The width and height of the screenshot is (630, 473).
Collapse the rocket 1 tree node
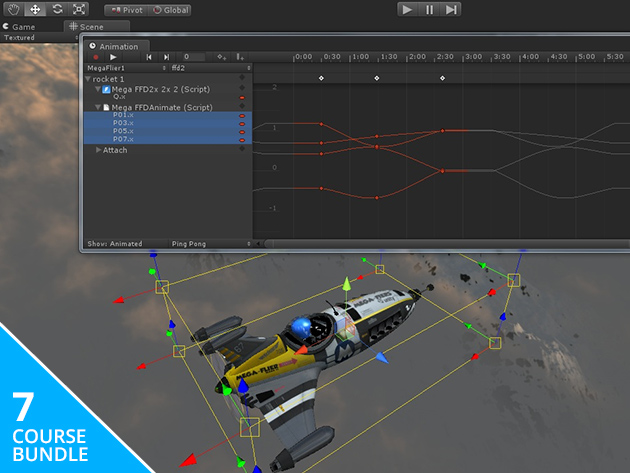88,78
